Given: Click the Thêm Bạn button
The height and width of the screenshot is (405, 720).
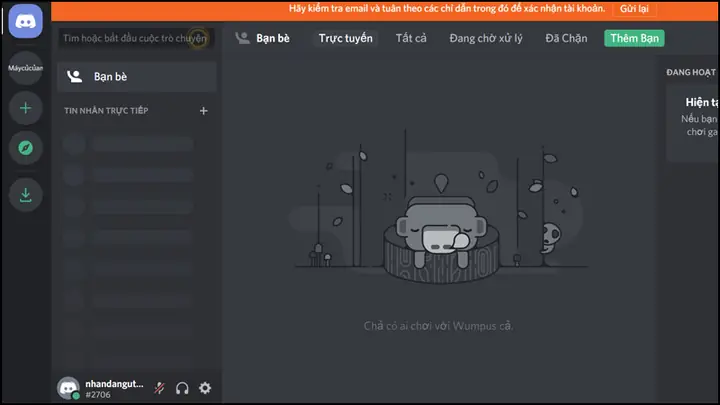Looking at the screenshot, I should pos(634,38).
